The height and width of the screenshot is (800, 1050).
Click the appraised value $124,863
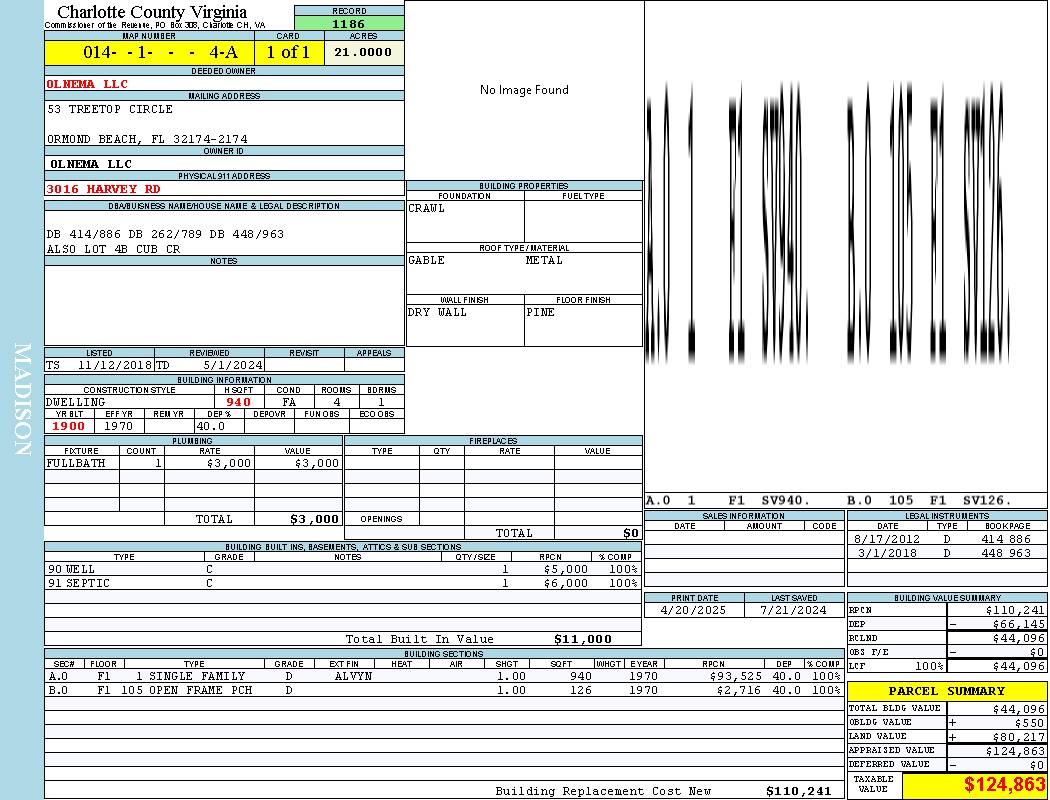1015,751
